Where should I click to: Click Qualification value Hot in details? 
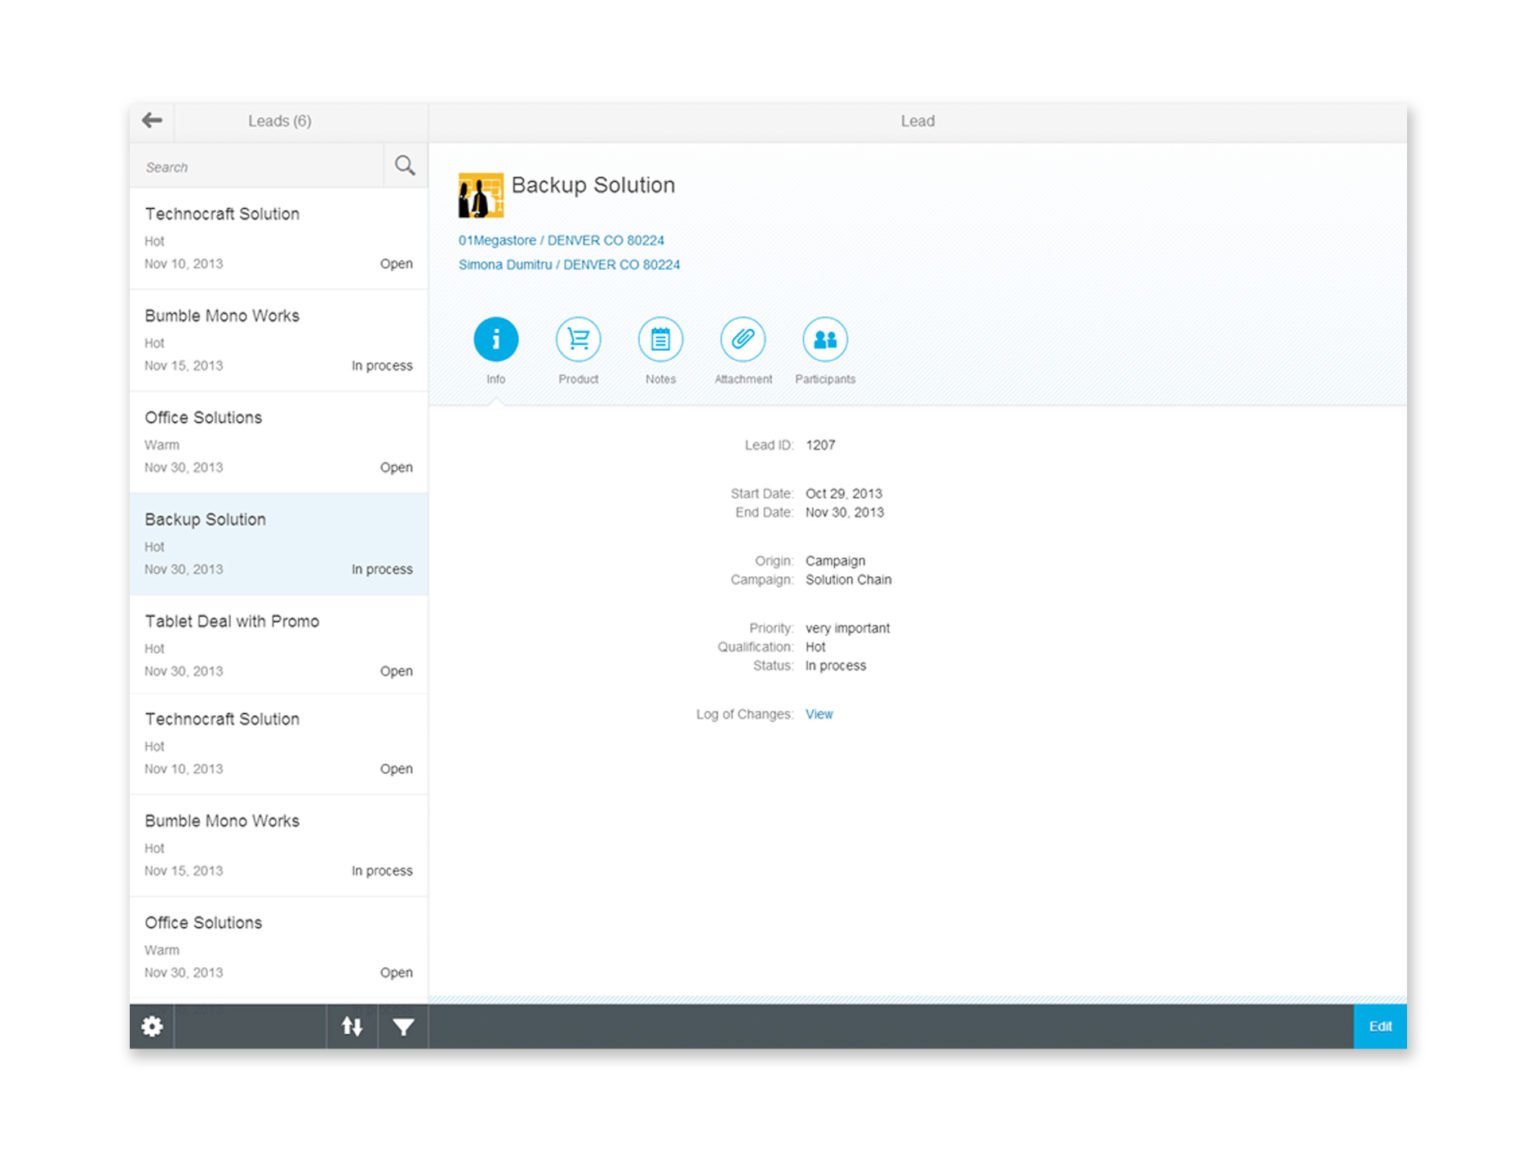(x=815, y=647)
